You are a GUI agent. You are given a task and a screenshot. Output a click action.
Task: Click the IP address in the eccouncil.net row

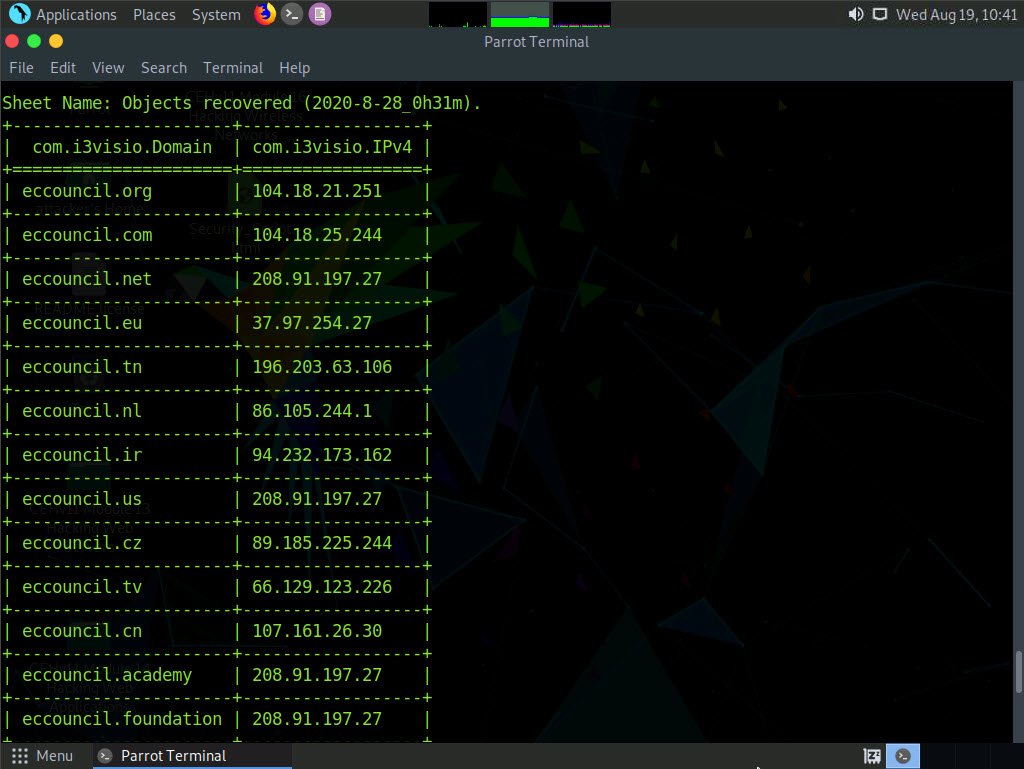(x=317, y=279)
